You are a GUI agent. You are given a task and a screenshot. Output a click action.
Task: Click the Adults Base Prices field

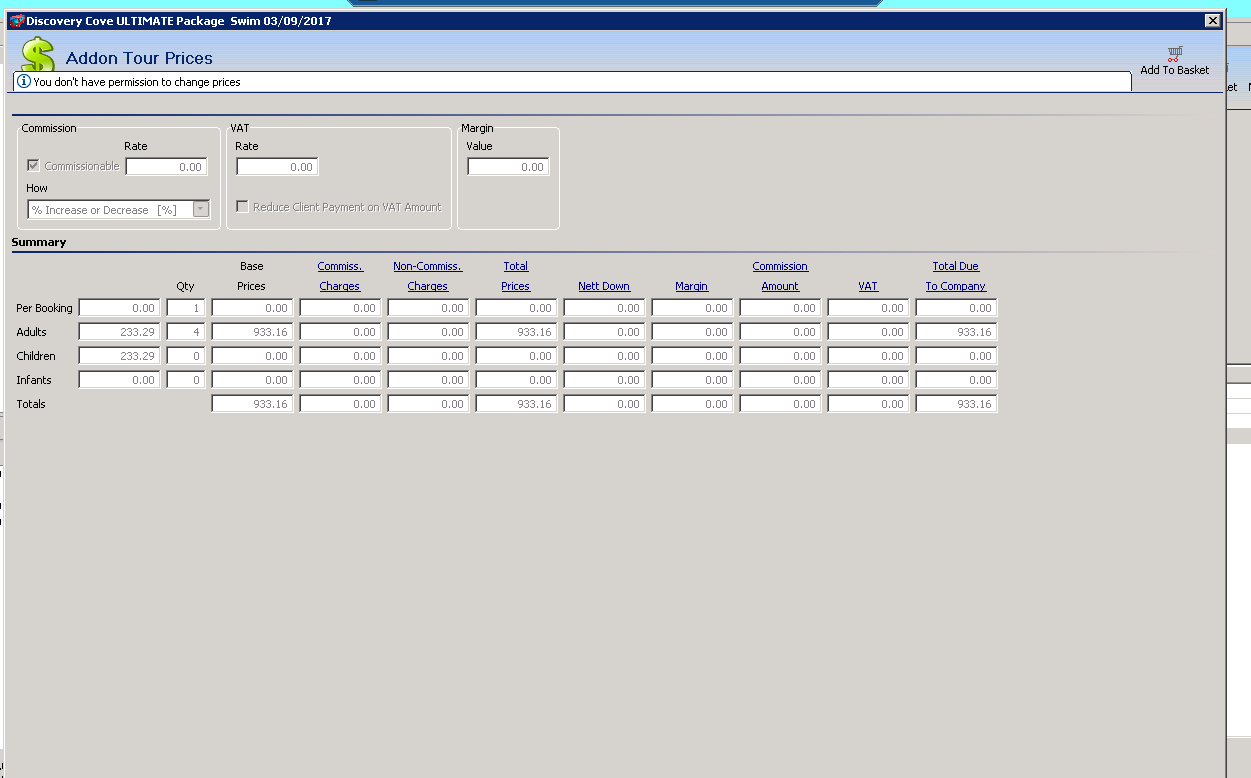(x=252, y=332)
